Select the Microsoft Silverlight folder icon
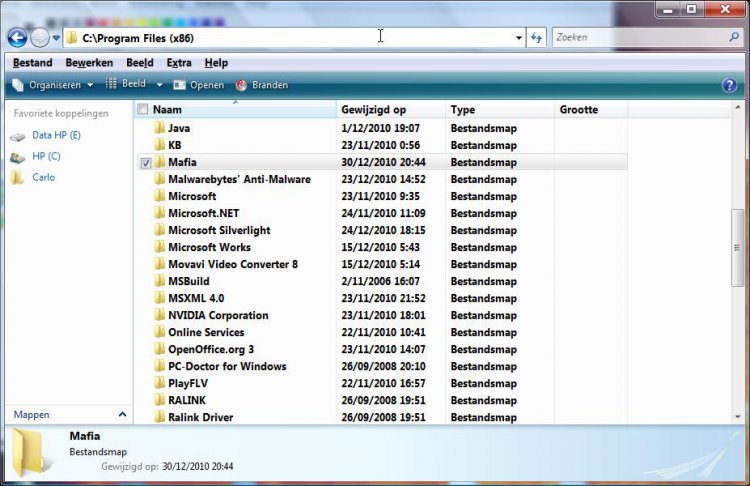The width and height of the screenshot is (750, 486). click(x=160, y=230)
